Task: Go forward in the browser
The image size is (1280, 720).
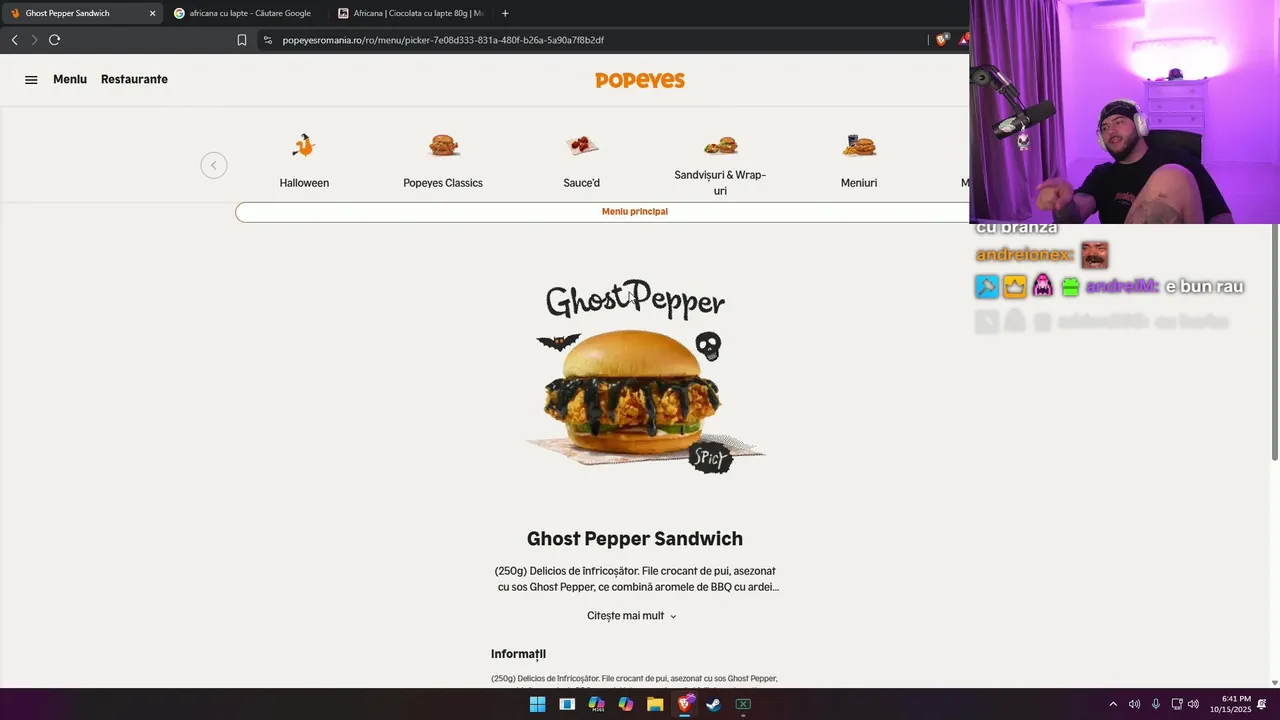Action: [x=34, y=40]
